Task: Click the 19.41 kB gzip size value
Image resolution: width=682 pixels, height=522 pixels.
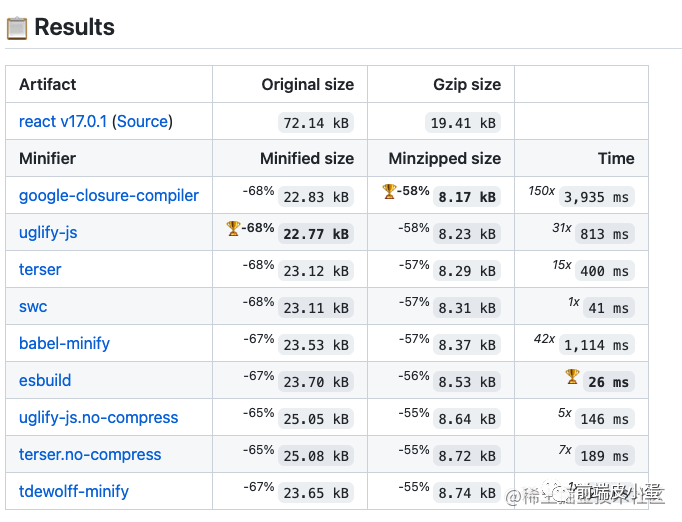Action: [x=463, y=123]
